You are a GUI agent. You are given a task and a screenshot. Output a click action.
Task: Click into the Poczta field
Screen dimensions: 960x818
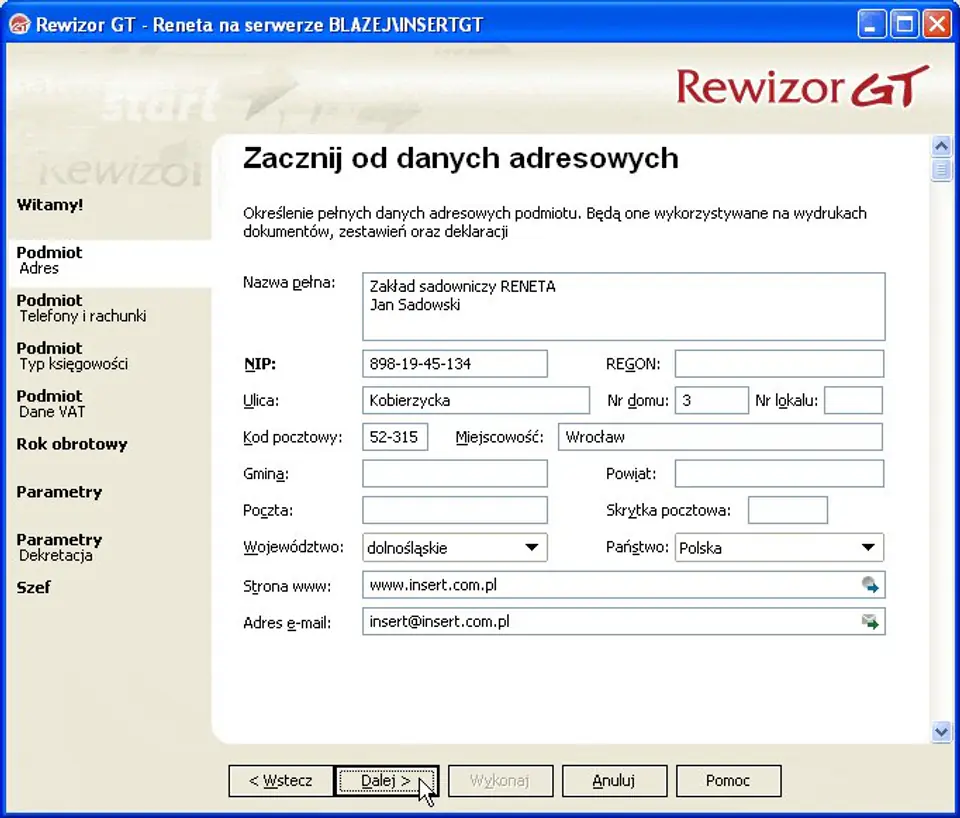tap(455, 511)
